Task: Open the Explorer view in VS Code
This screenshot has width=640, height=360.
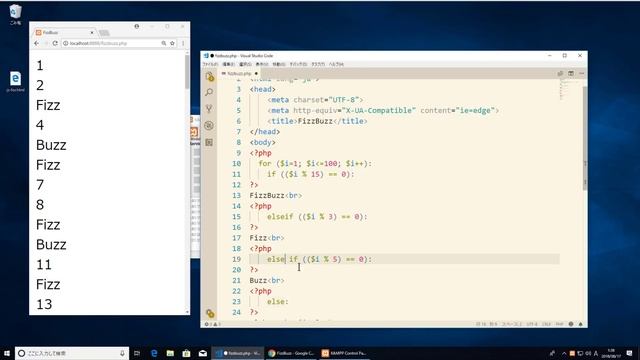Action: tap(209, 77)
